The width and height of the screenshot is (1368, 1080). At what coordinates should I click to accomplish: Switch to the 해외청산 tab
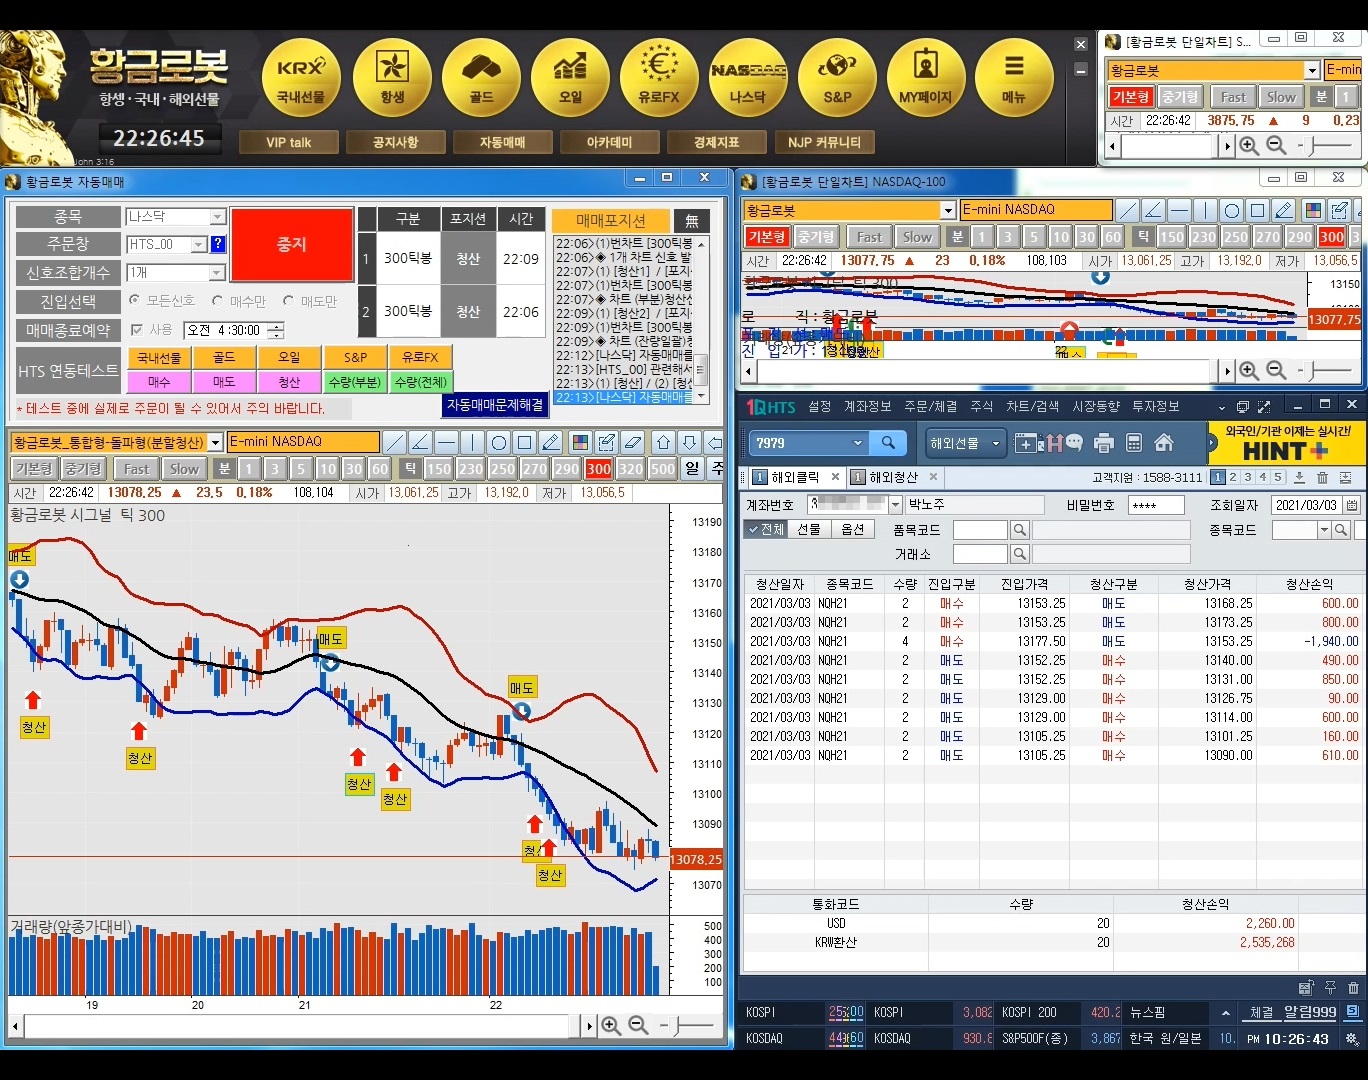point(893,477)
